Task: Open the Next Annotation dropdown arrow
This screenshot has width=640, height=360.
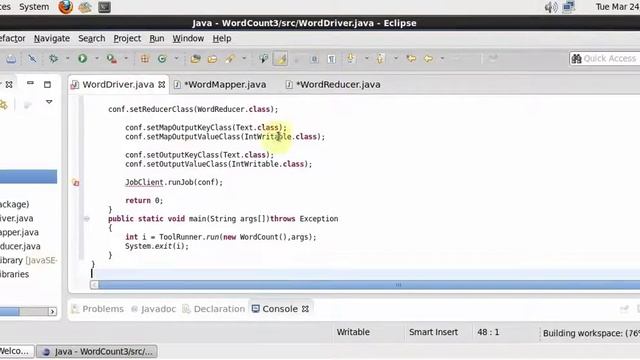Action: pos(366,58)
